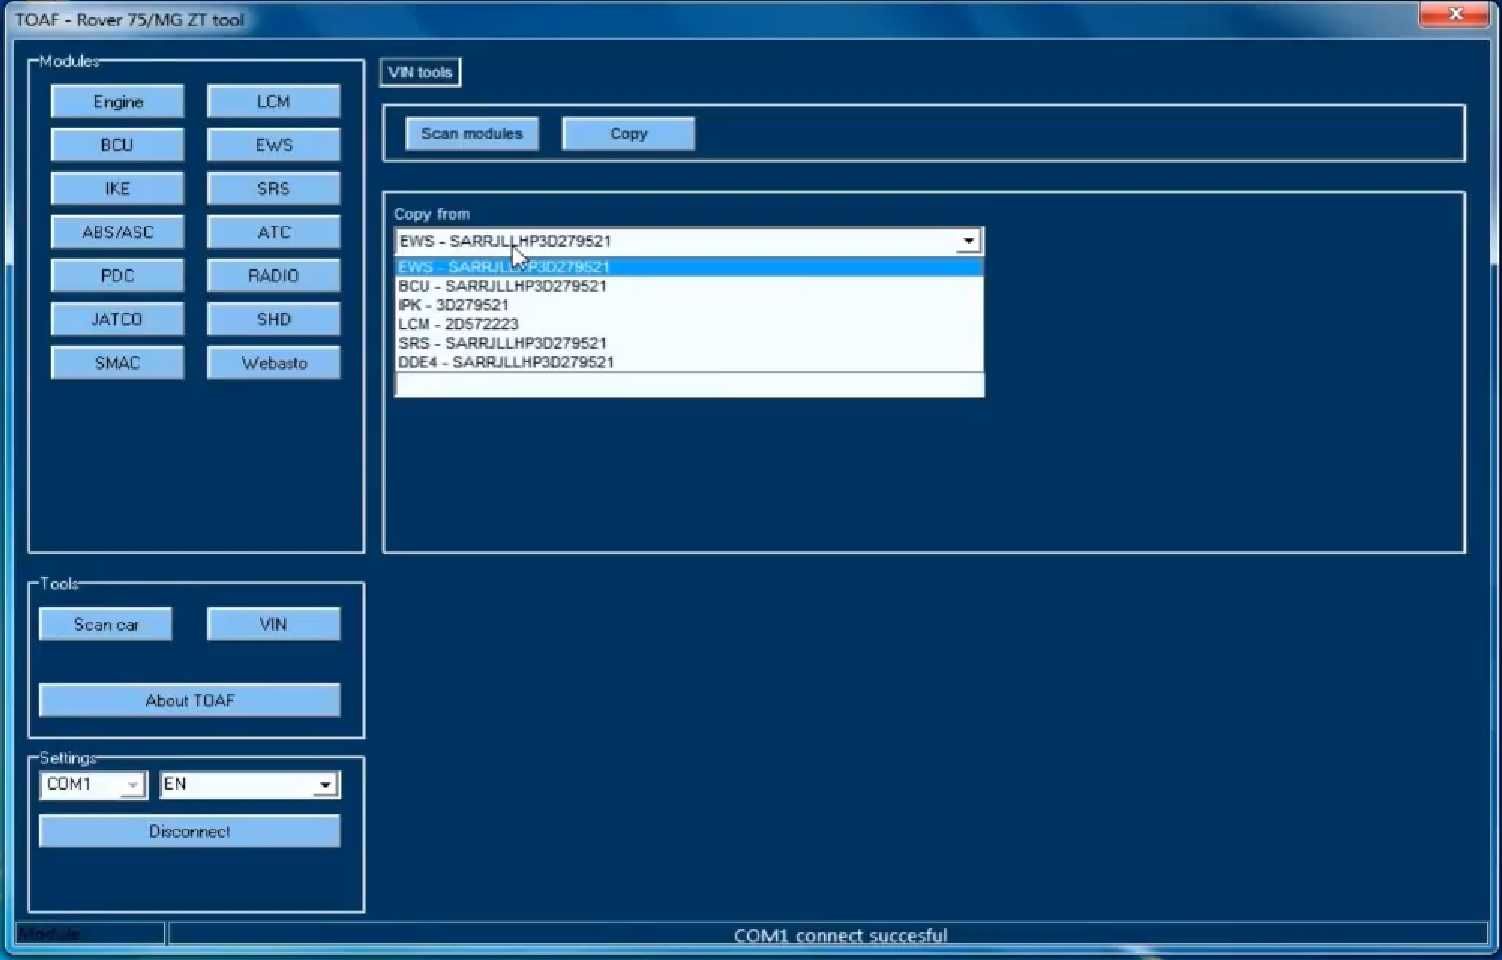Open the IKE module
This screenshot has height=960, width=1502.
click(x=117, y=189)
